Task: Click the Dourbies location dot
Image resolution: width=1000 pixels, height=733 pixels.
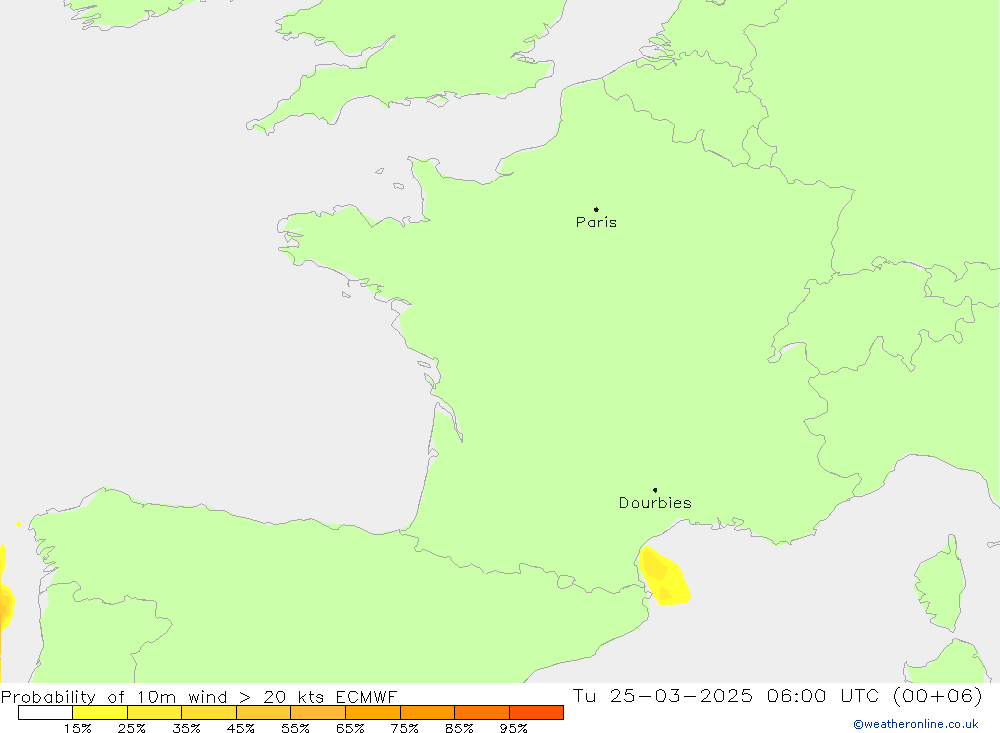Action: point(655,490)
